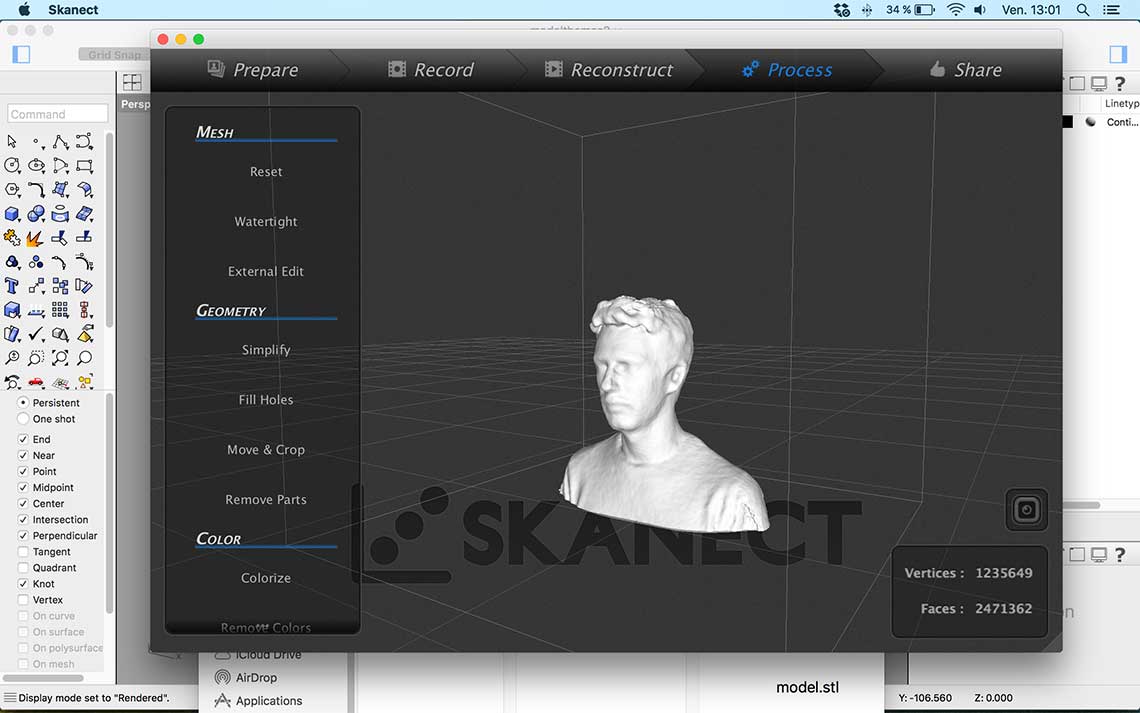Select the Fillet curves tool

point(36,190)
